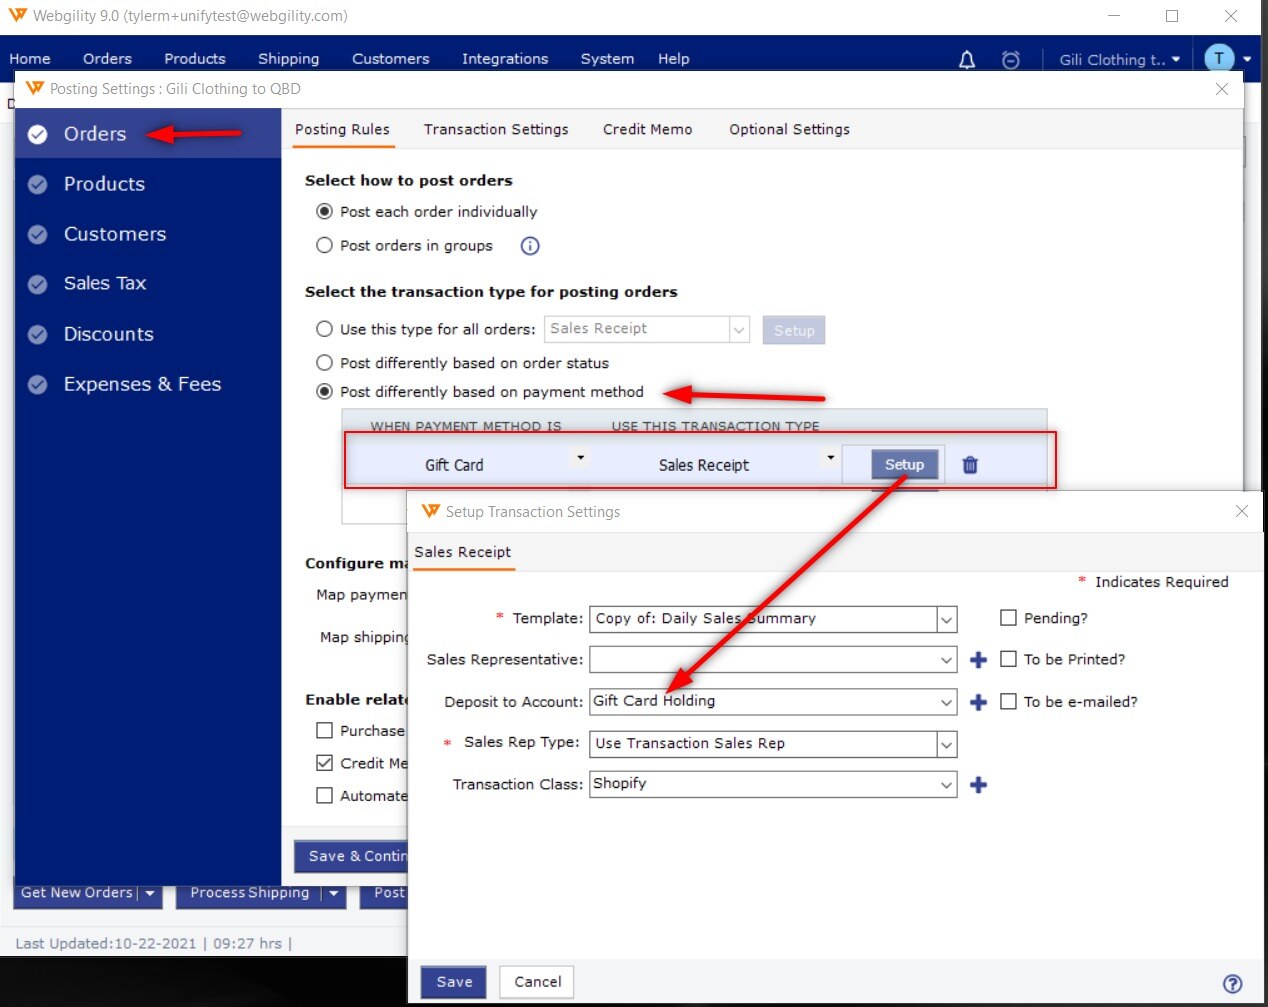Open the Shipping menu
This screenshot has width=1268, height=1007.
pos(288,59)
